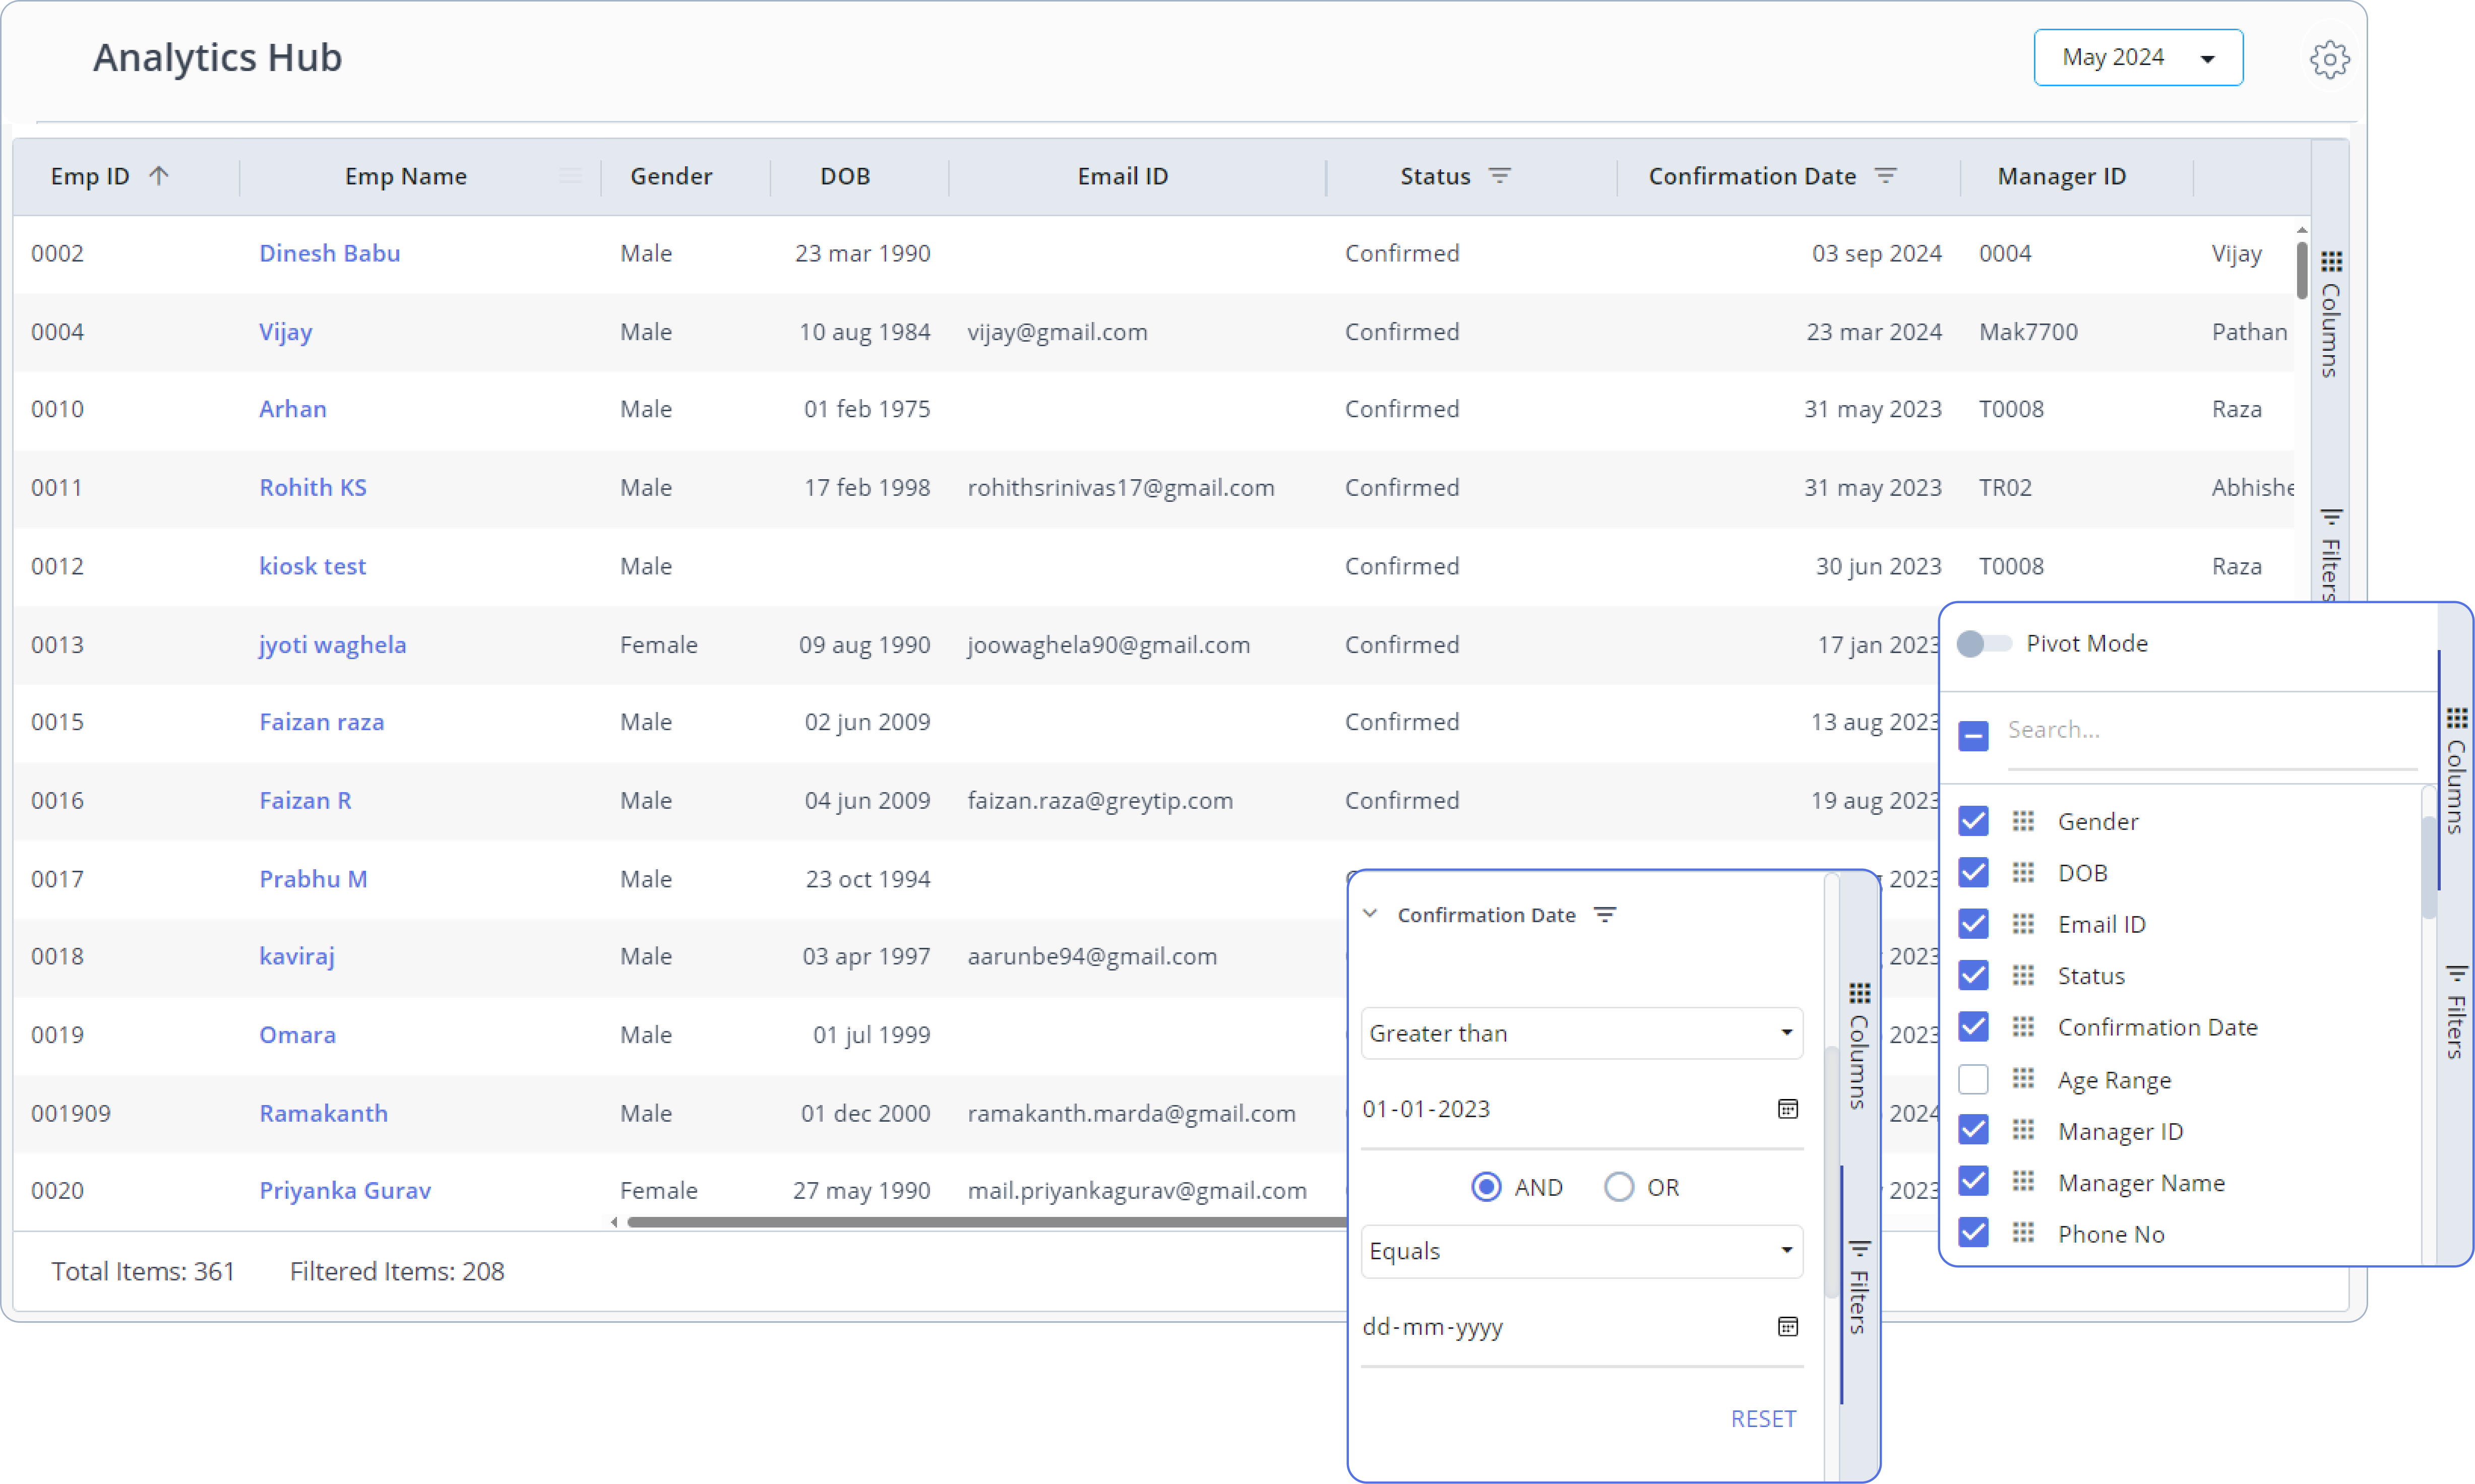Open the Omara employee link
Screen dimensions: 2475x1484
pyautogui.click(x=297, y=1035)
